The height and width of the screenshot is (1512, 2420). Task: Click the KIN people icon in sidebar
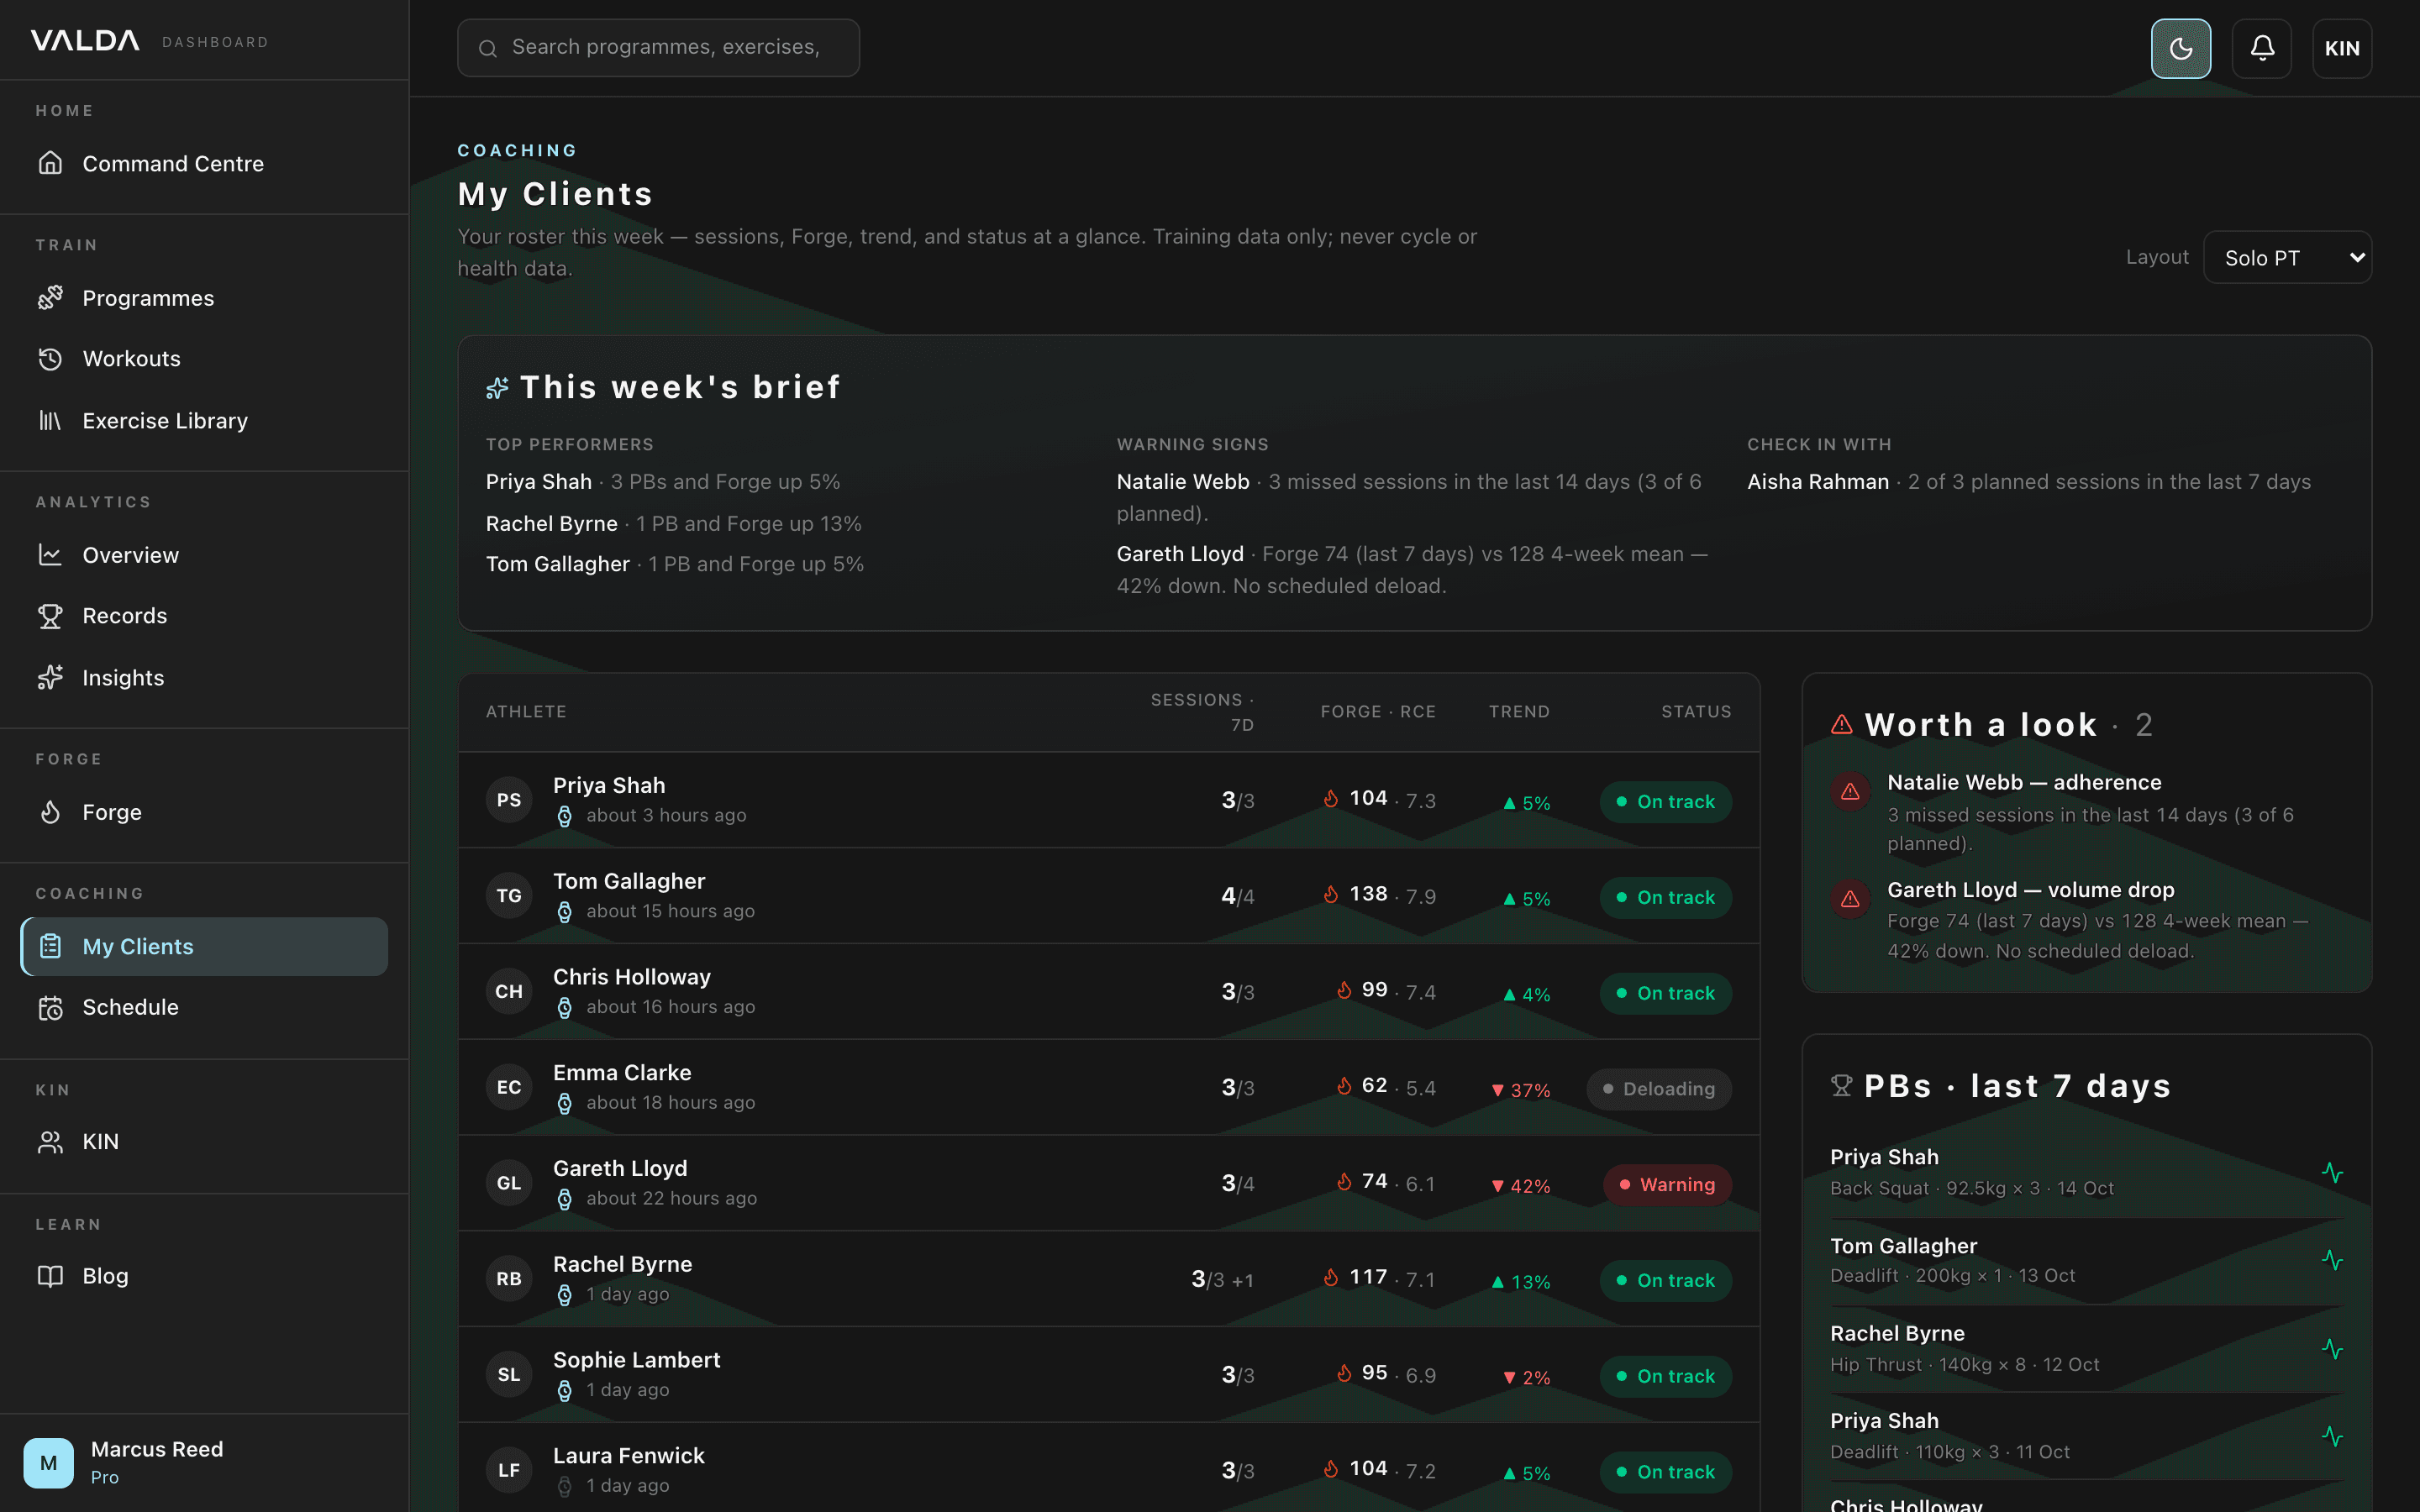(x=50, y=1142)
